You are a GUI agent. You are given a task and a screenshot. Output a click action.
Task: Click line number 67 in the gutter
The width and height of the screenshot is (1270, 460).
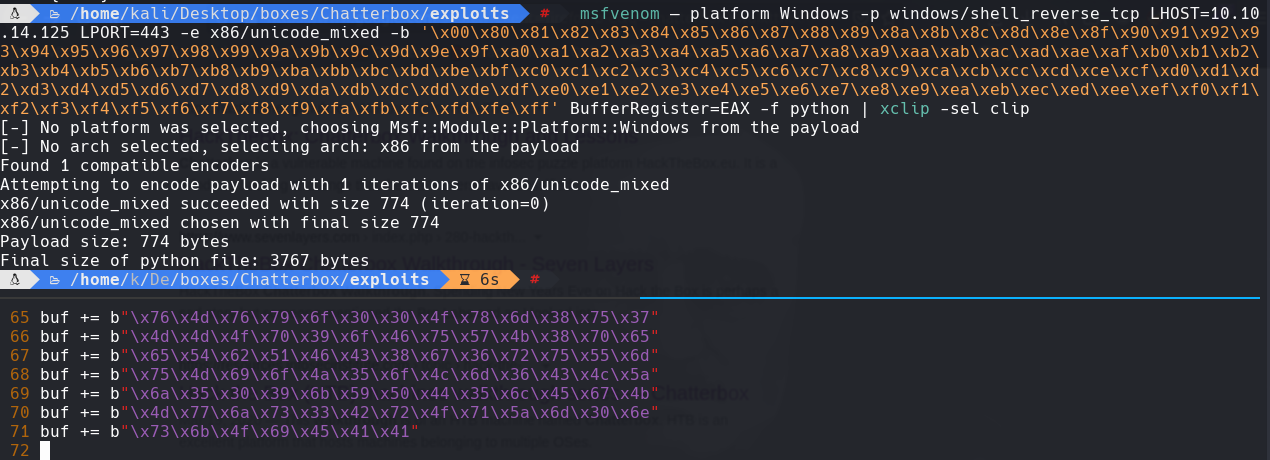pos(20,355)
